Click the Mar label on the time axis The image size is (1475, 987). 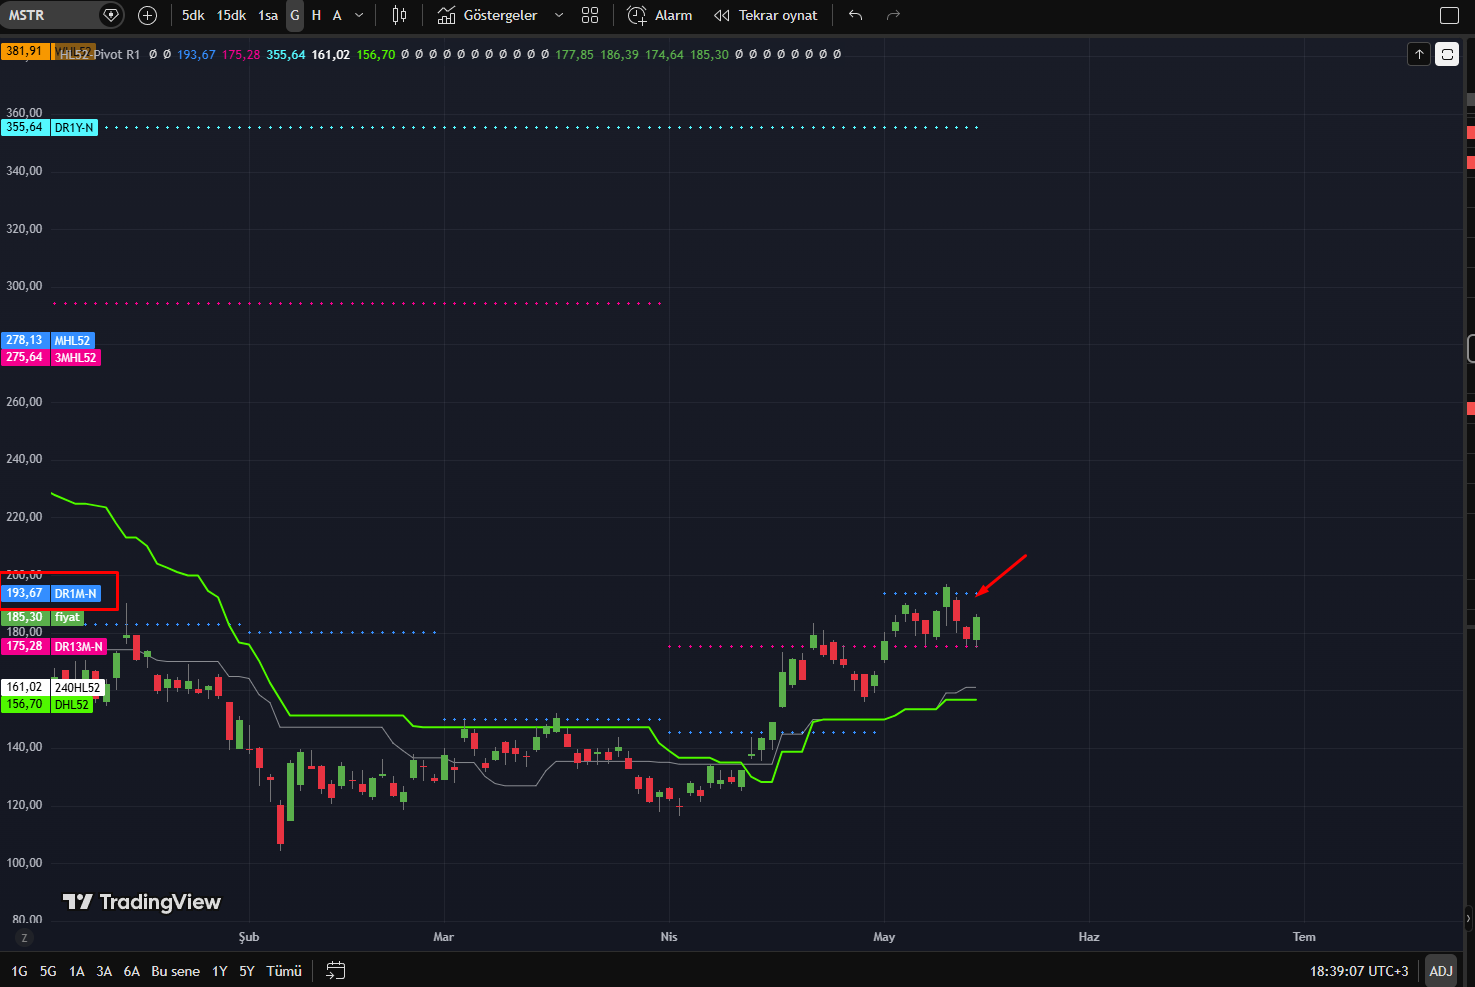[x=443, y=937]
